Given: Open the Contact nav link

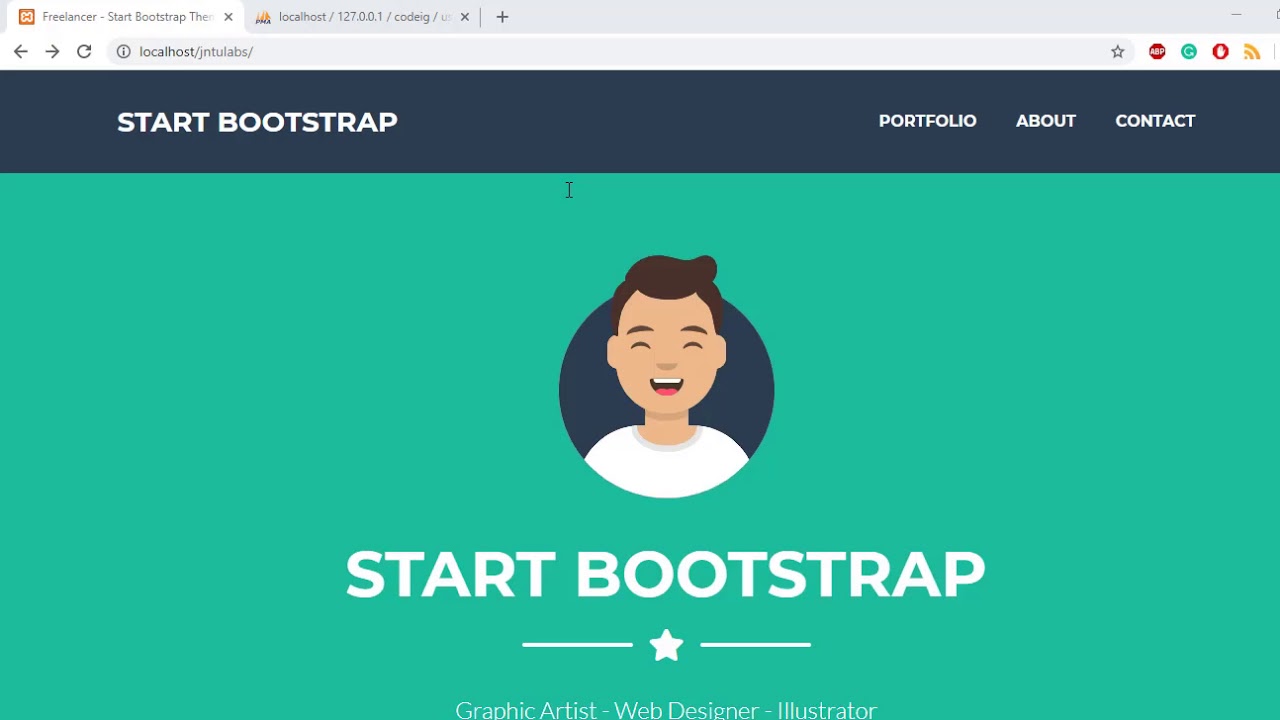Looking at the screenshot, I should pyautogui.click(x=1155, y=121).
